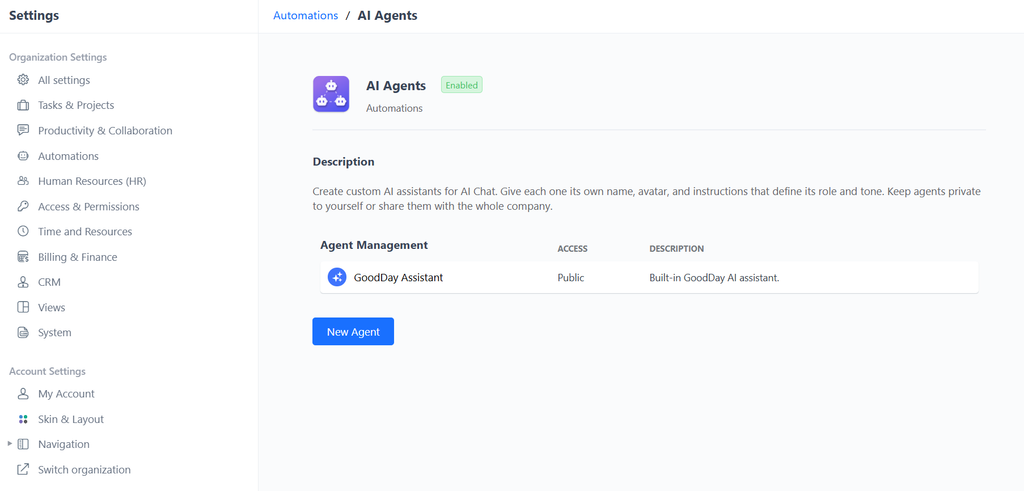Click the Agent Management heading
The image size is (1024, 491).
[374, 246]
